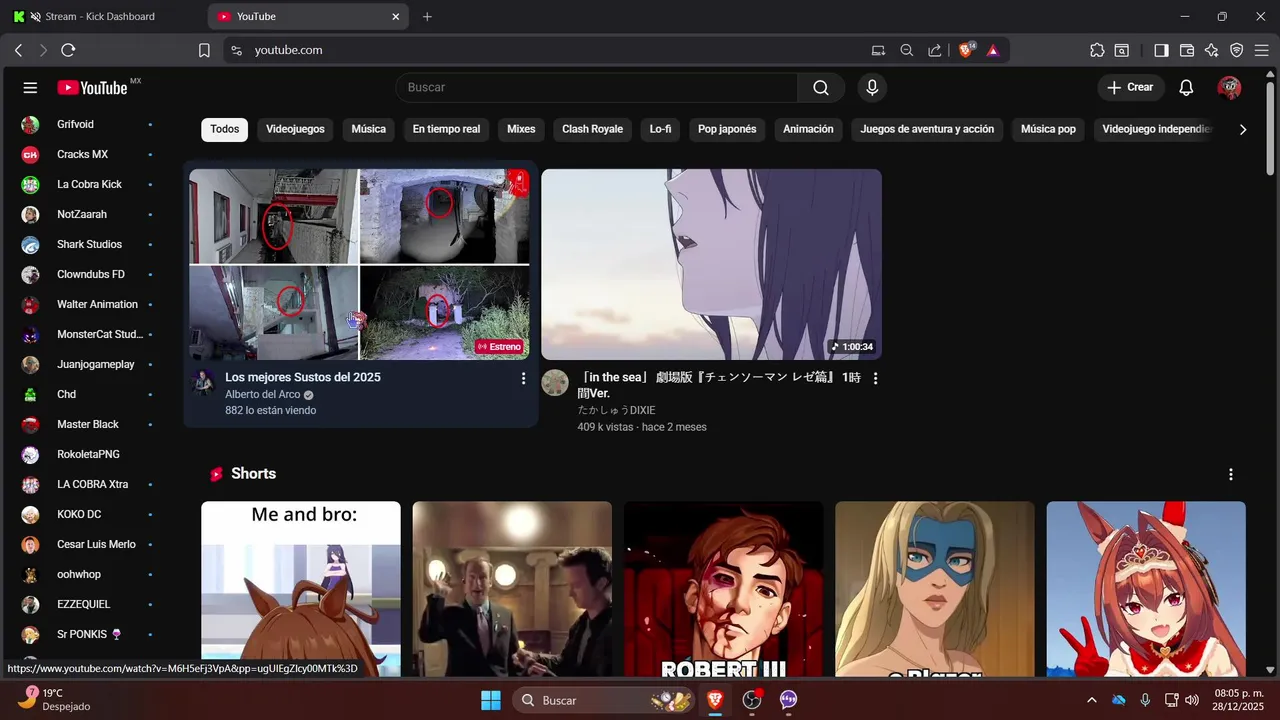This screenshot has height=720, width=1280.
Task: Open options for the in the sea video
Action: [875, 378]
